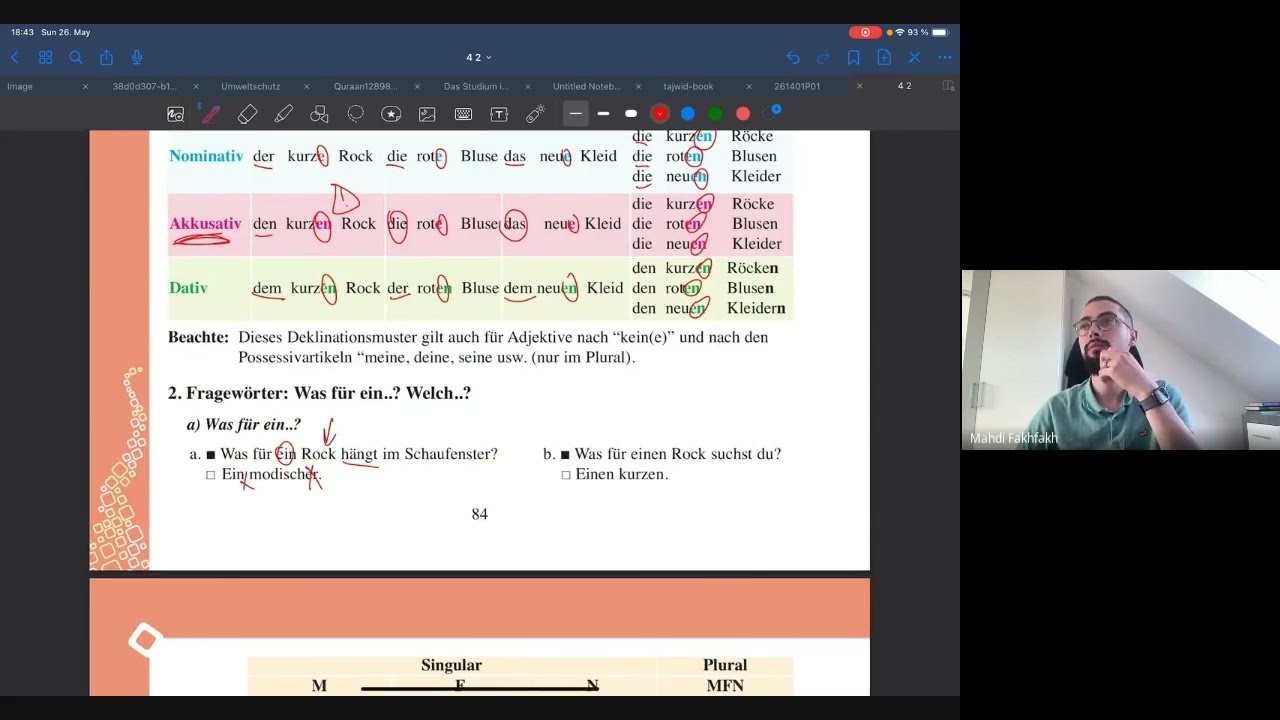Pick the coral pen color
The height and width of the screenshot is (720, 1280).
click(743, 114)
